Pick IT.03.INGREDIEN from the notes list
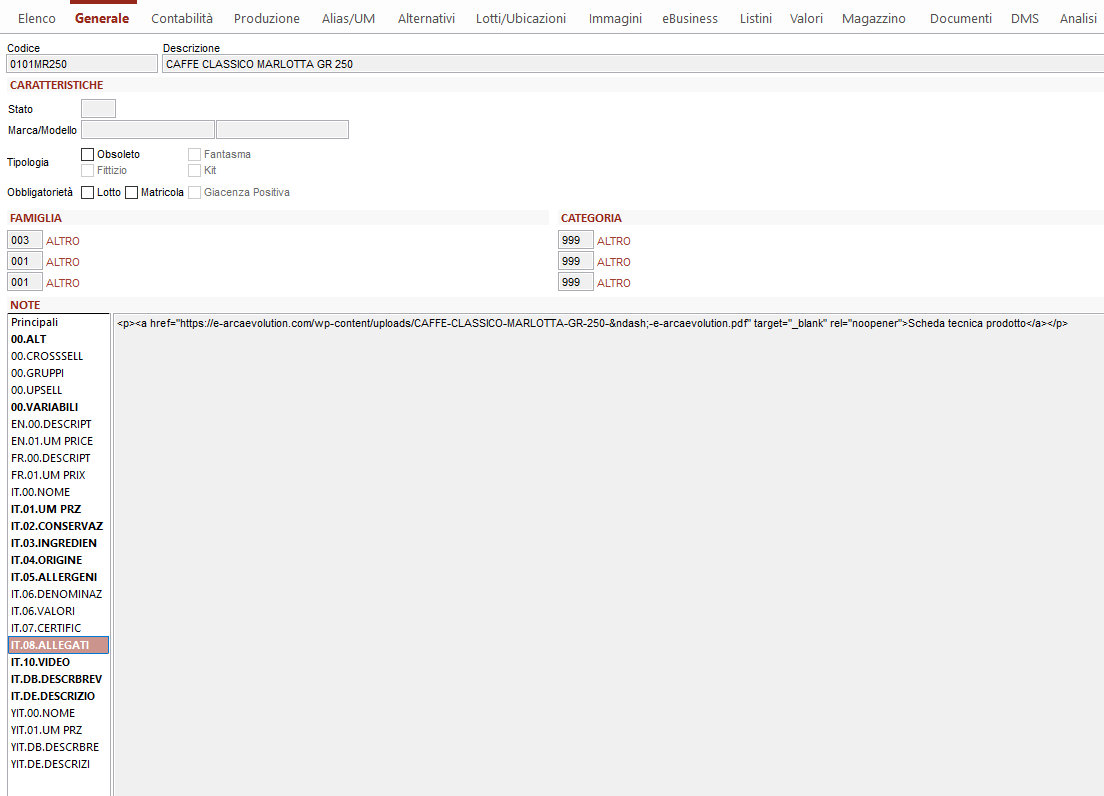The image size is (1104, 796). [x=54, y=543]
